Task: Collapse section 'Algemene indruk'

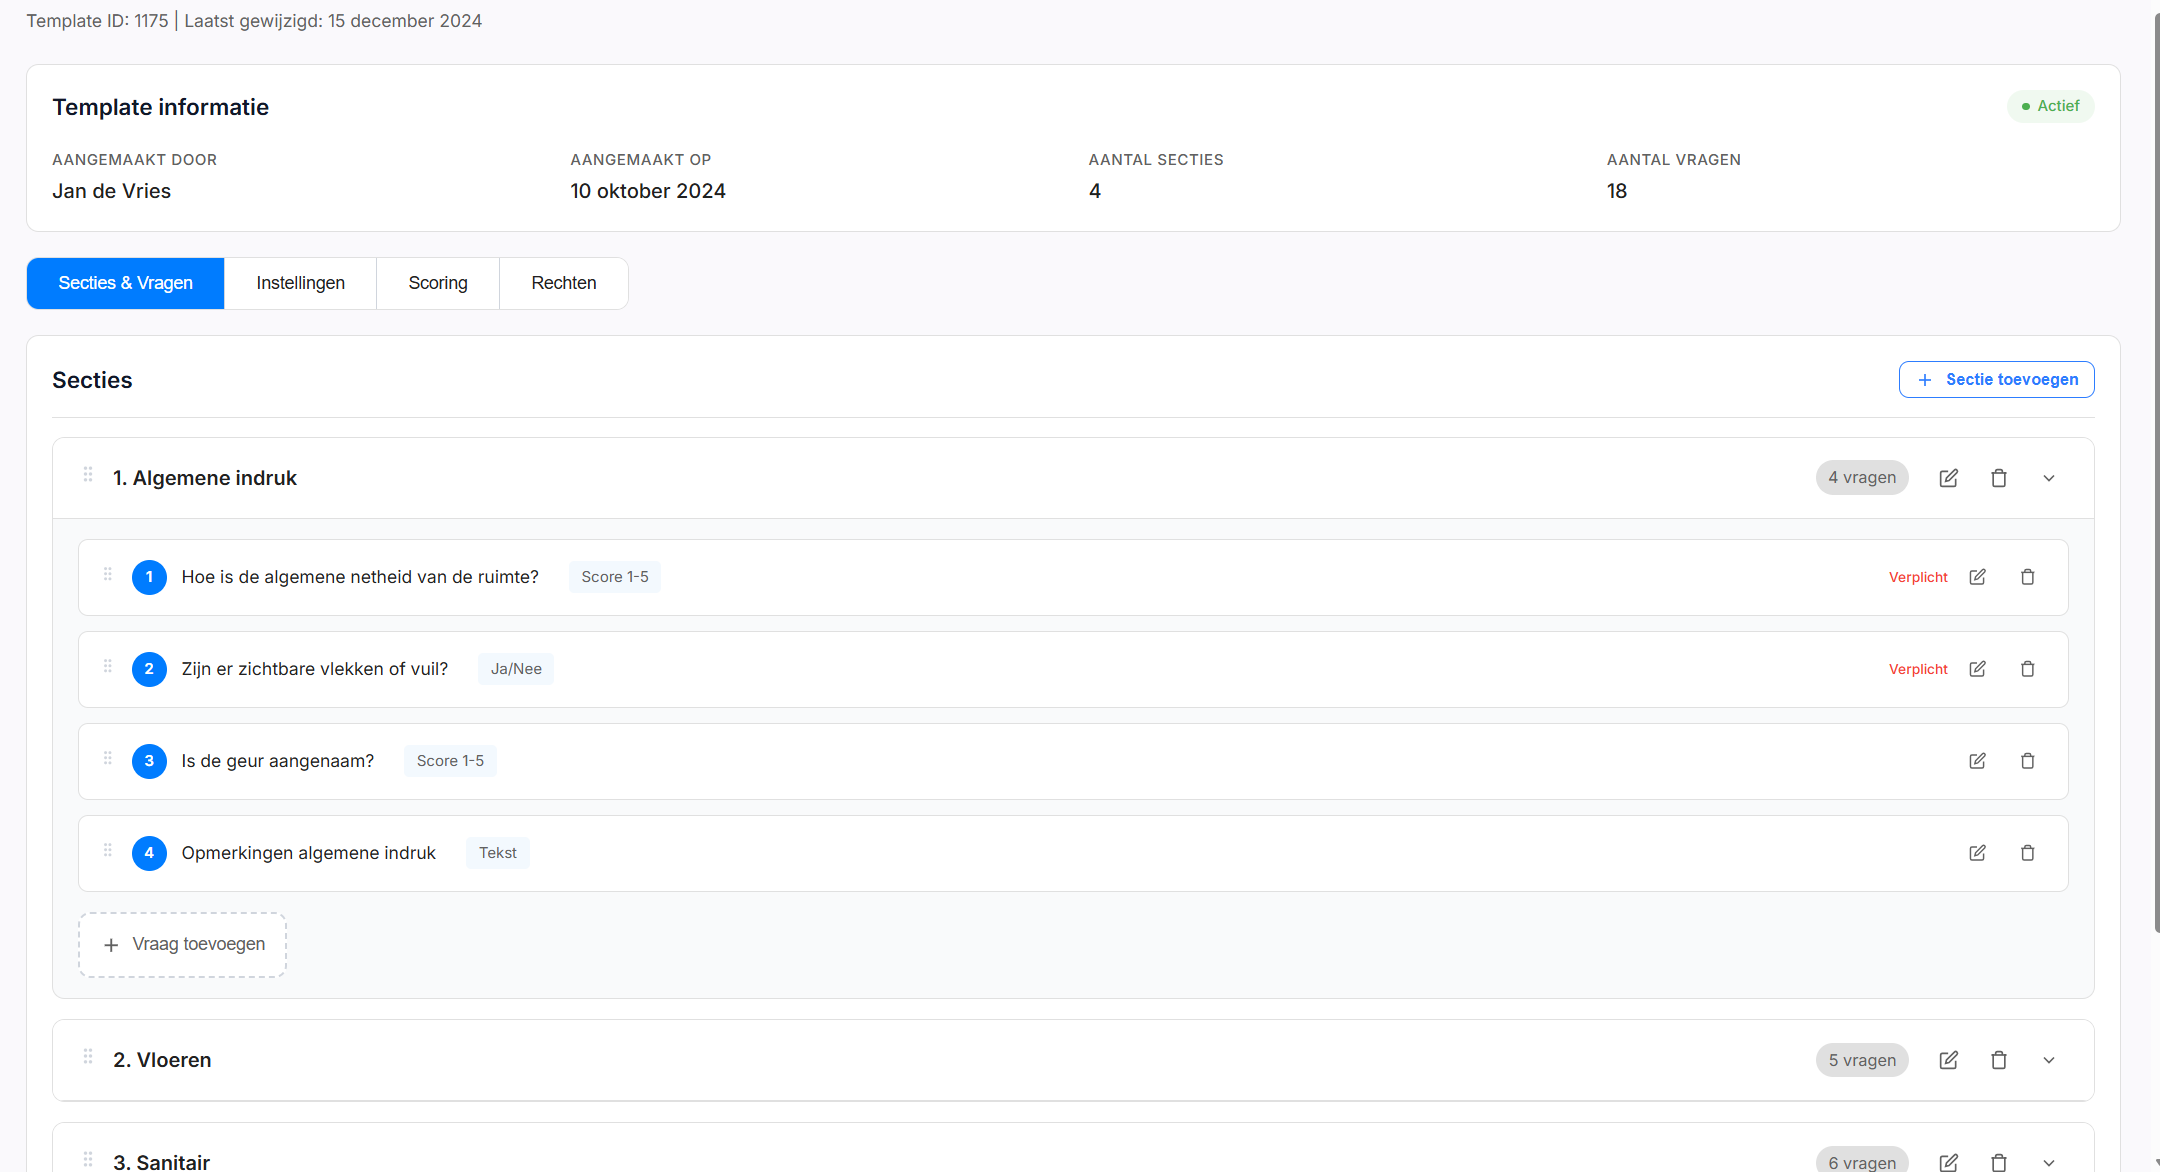Action: [2049, 477]
